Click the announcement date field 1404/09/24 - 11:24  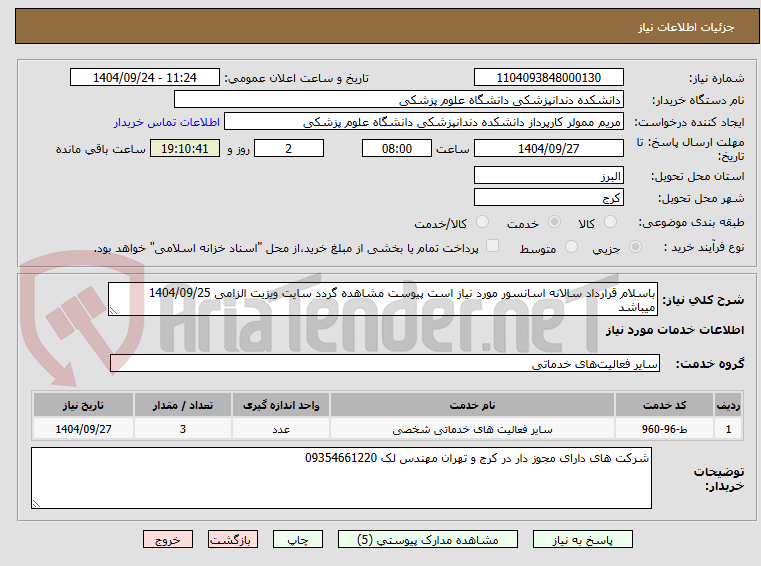pyautogui.click(x=145, y=78)
